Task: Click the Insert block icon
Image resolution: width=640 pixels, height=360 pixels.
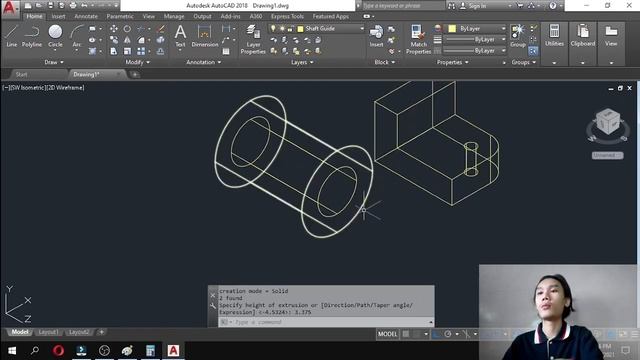Action: (x=376, y=36)
